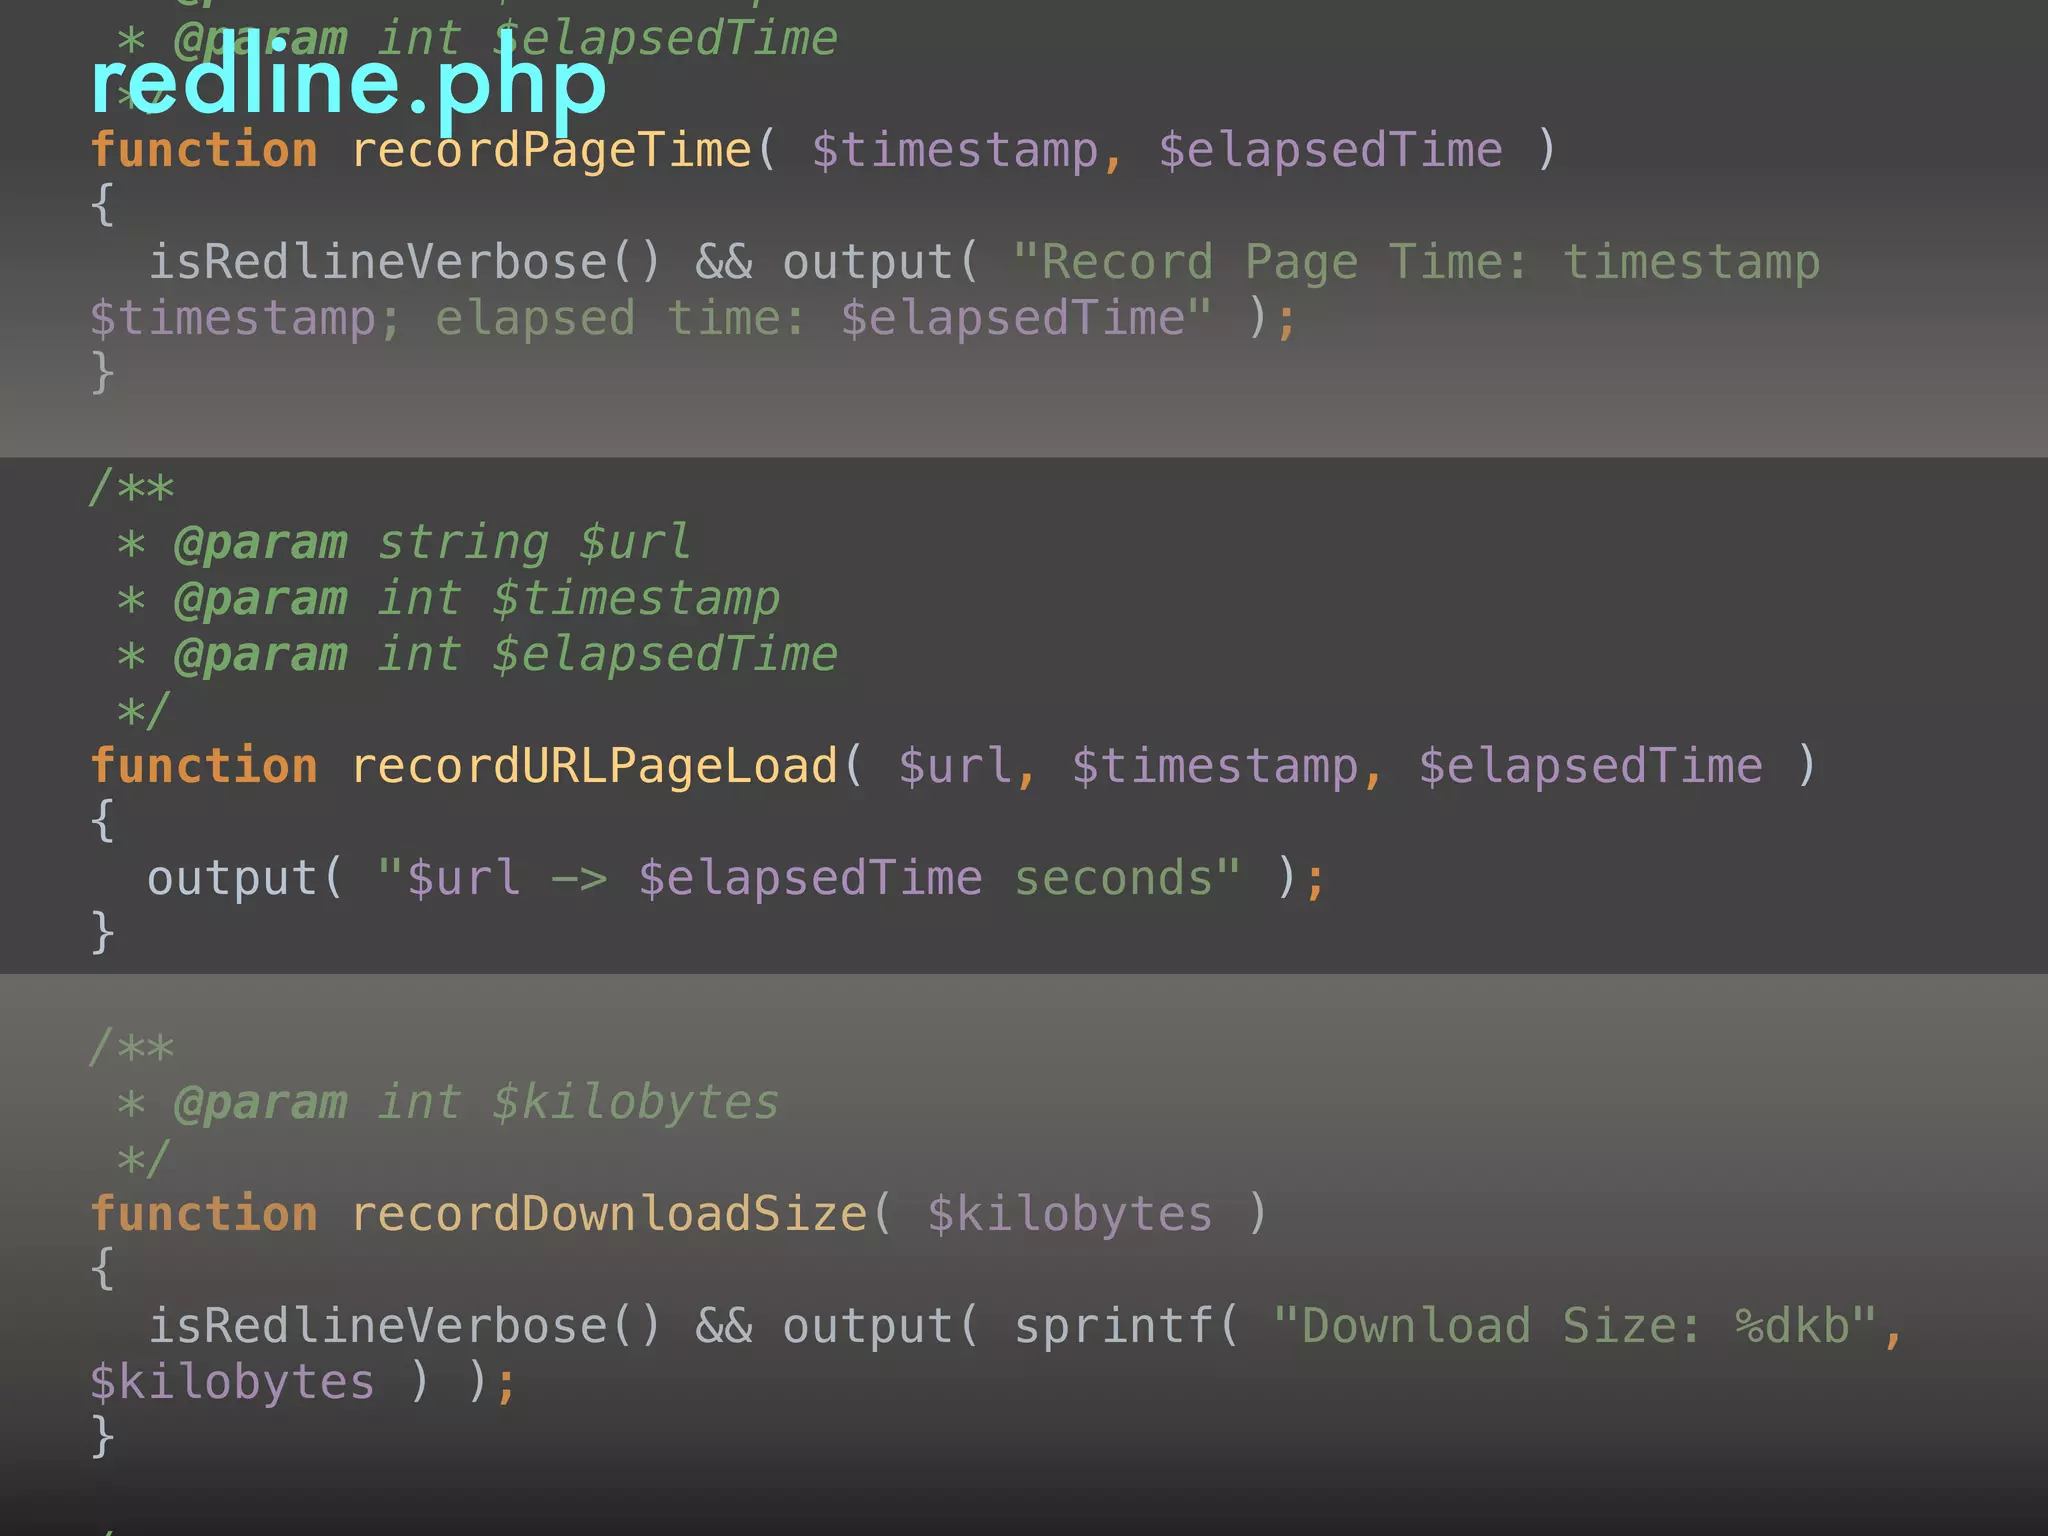The width and height of the screenshot is (2048, 1536).
Task: Click 'isRedlineVerbose()' in recordDownloadSize body
Action: [405, 1327]
